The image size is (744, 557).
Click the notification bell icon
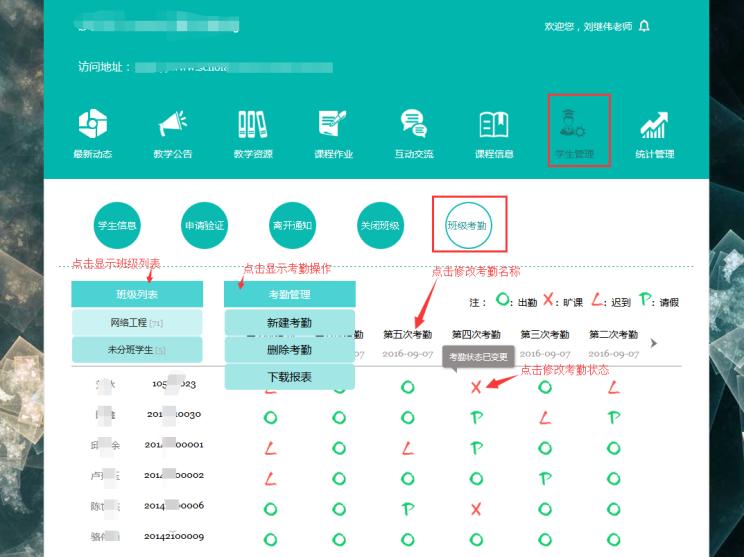[644, 26]
